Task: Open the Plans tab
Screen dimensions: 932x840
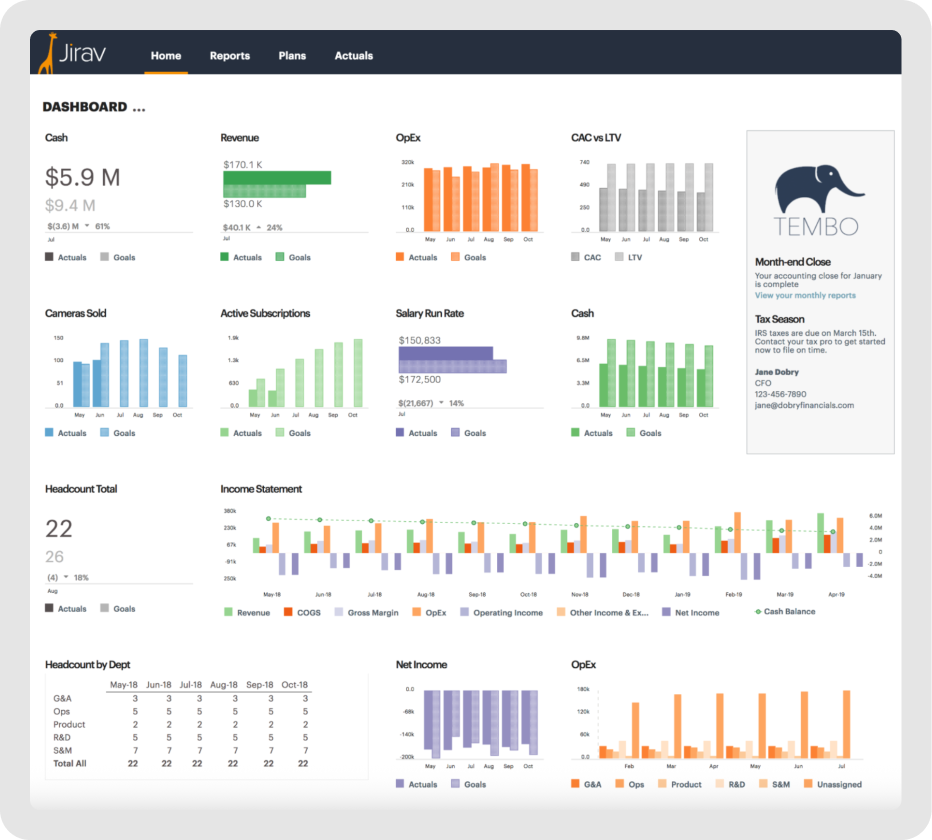Action: pyautogui.click(x=292, y=55)
